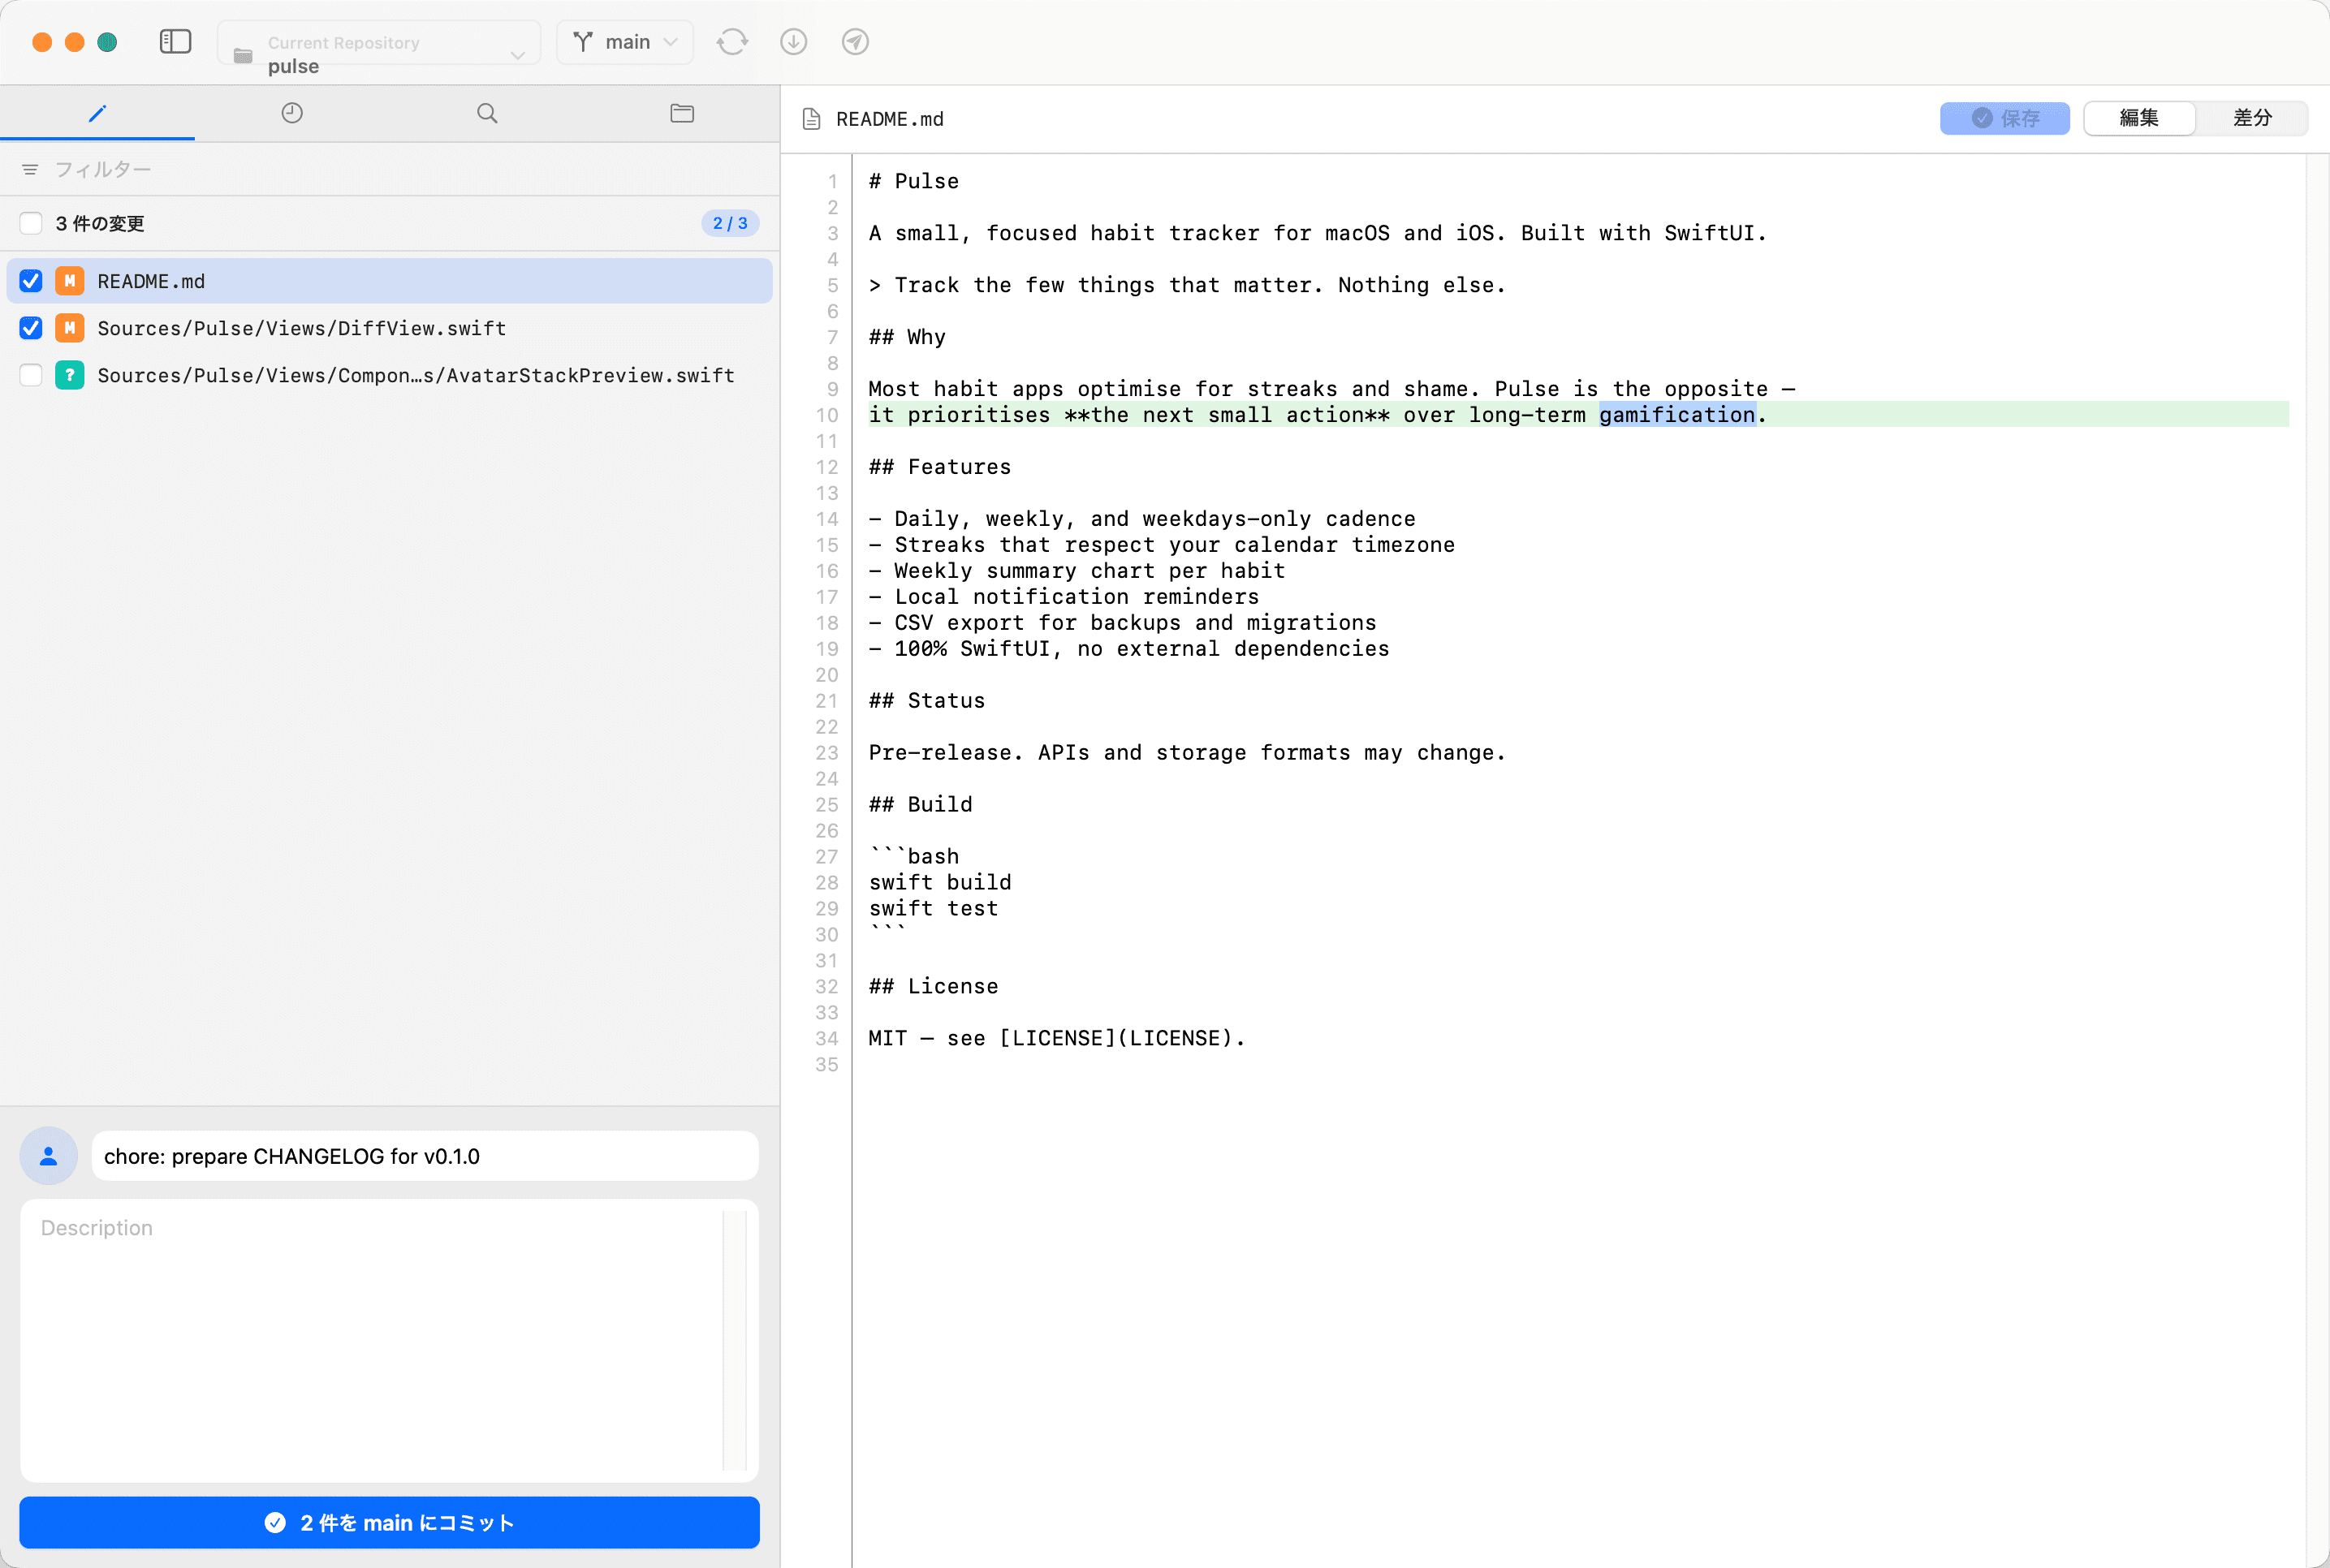This screenshot has height=1568, width=2330.
Task: Switch to 差分 diff mode
Action: pyautogui.click(x=2252, y=118)
